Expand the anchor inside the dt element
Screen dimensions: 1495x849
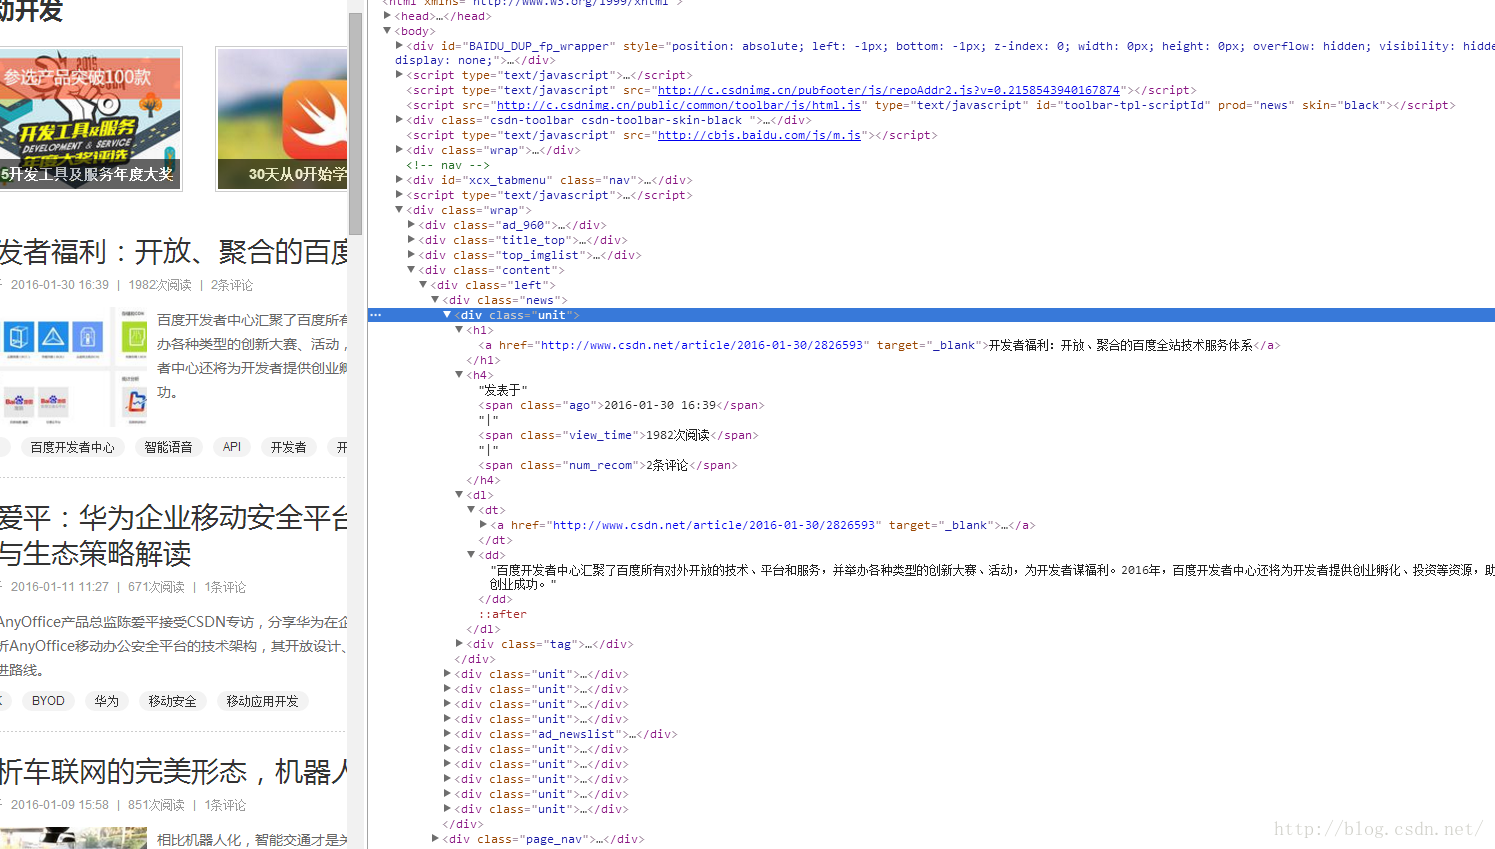484,525
